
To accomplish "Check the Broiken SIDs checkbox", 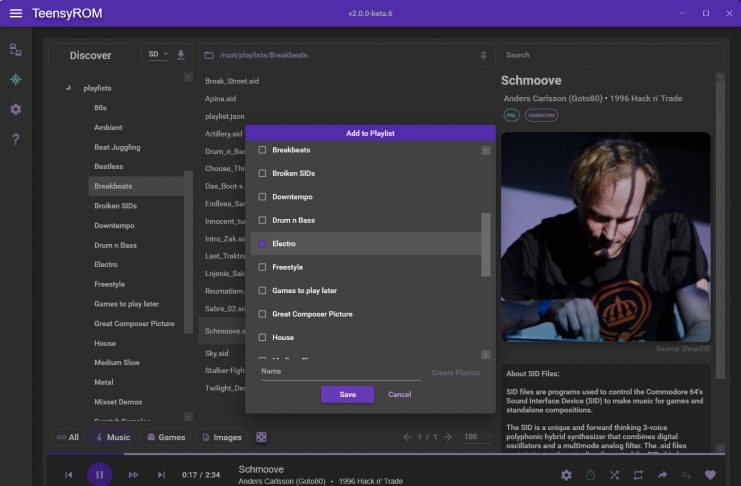I will (262, 174).
